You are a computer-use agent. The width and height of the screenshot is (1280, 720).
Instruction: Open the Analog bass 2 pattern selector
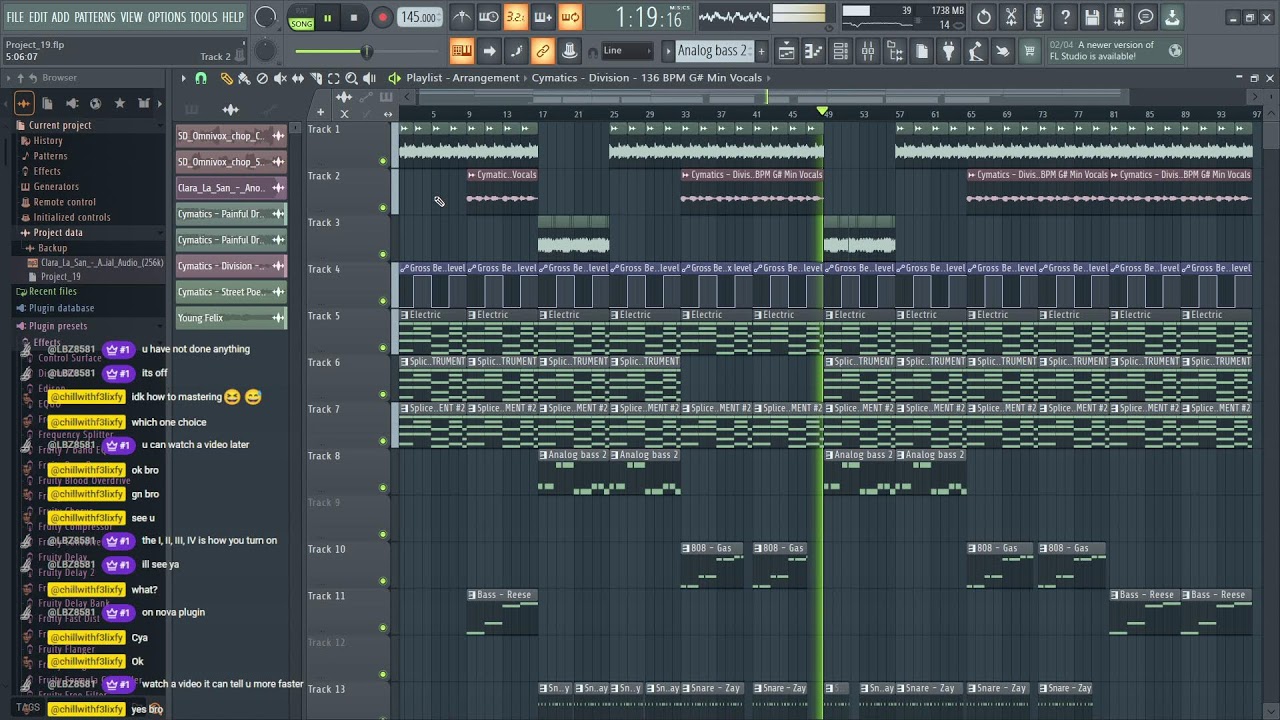[x=713, y=51]
